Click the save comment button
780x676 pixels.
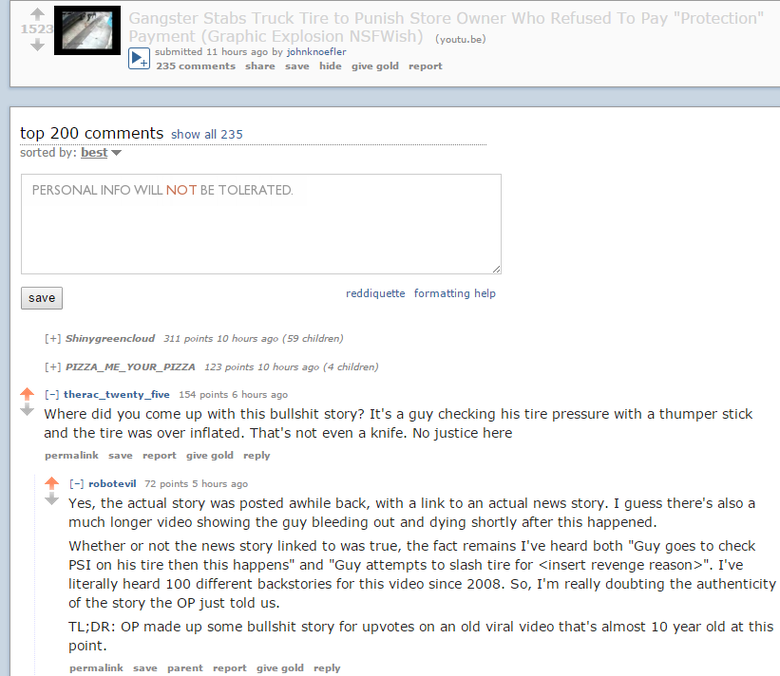tap(42, 298)
